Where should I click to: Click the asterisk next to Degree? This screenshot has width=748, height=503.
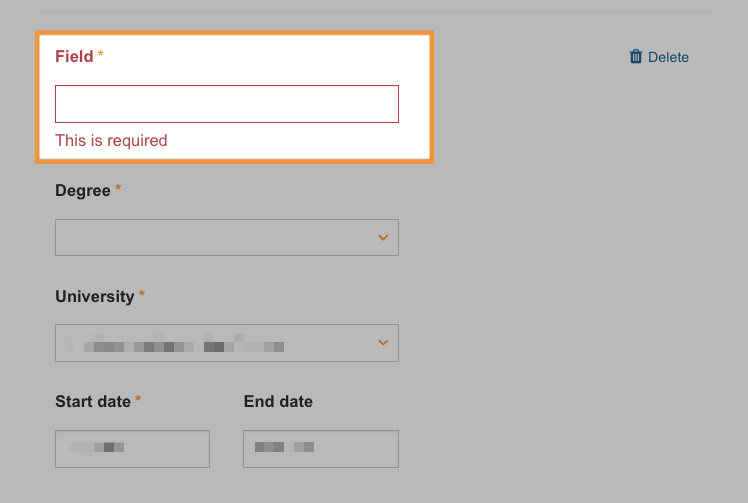[118, 188]
